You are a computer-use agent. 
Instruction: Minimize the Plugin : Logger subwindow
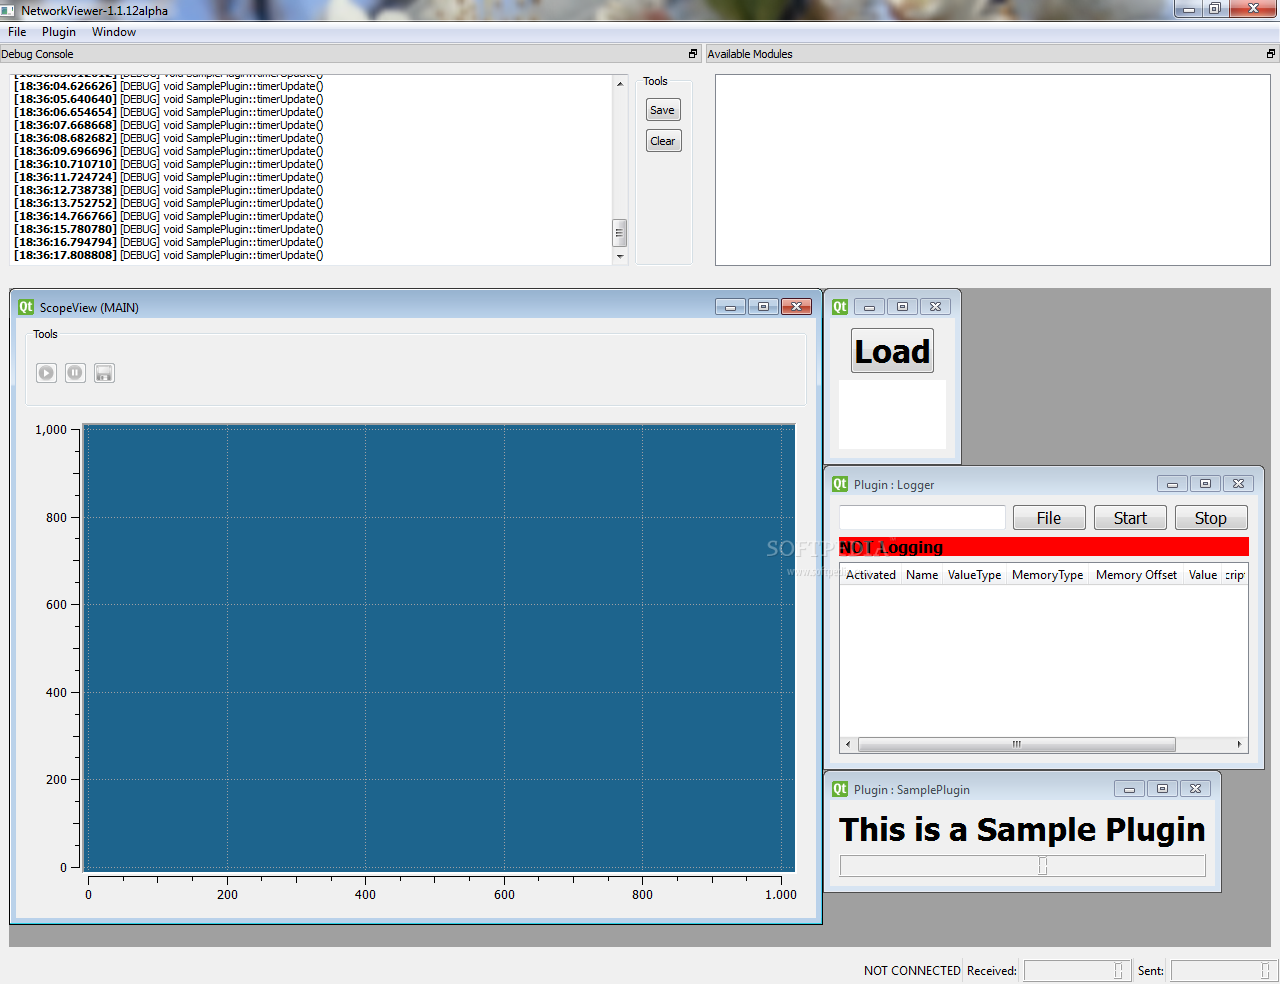(x=1172, y=484)
